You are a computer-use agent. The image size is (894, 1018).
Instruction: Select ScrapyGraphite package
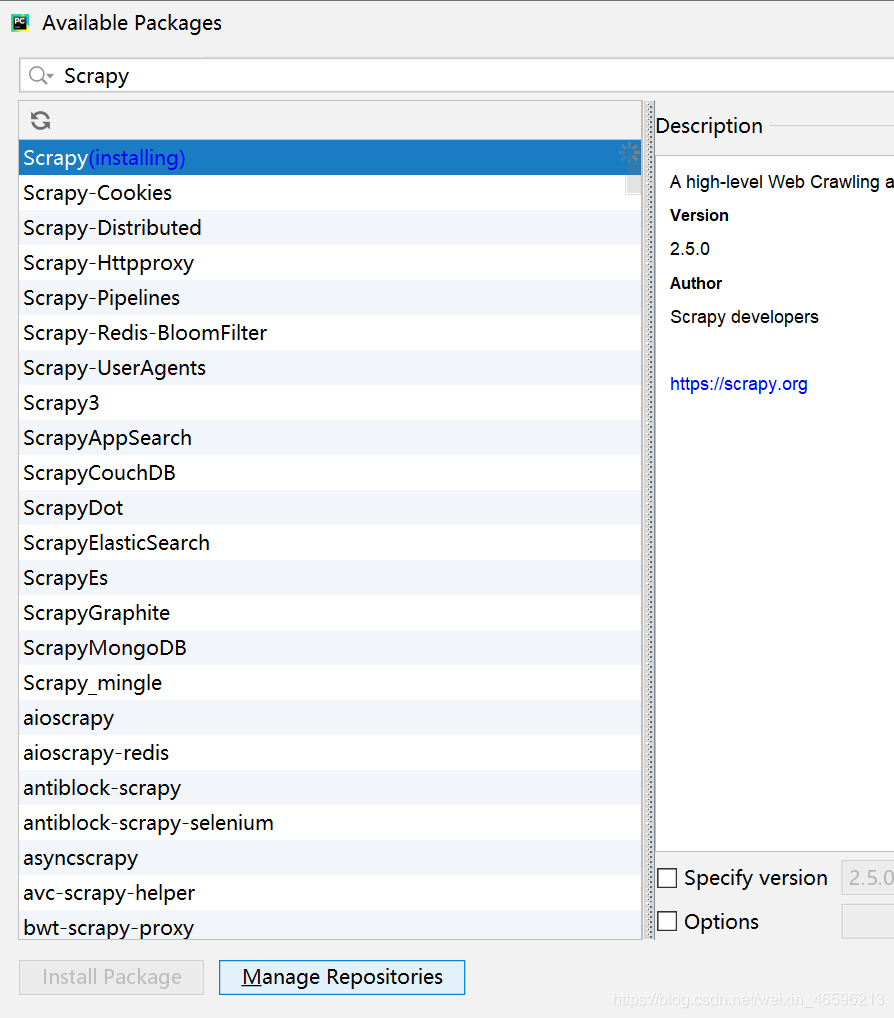tap(330, 614)
